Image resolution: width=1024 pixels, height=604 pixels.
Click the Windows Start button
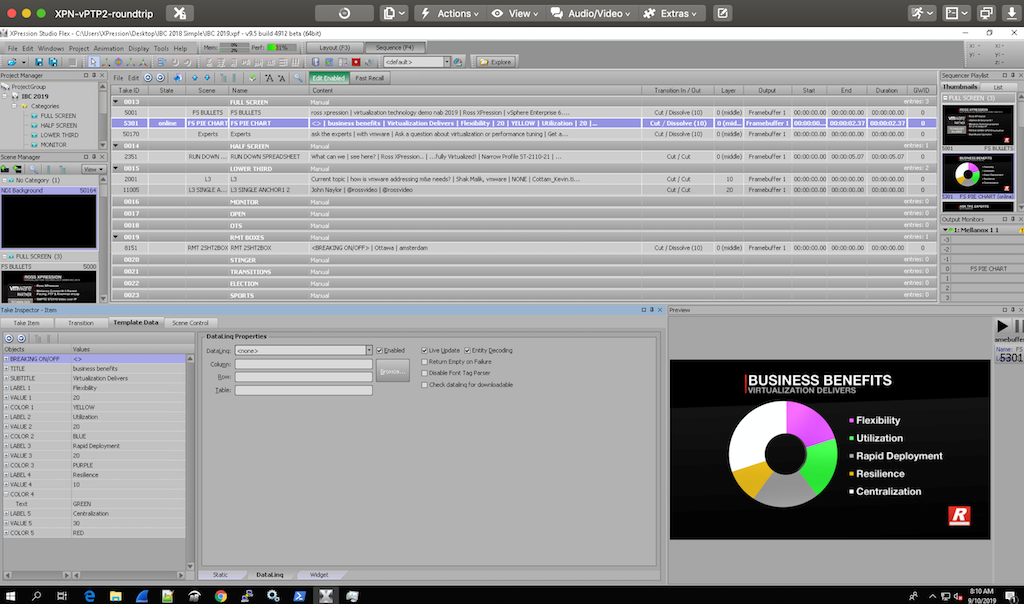point(10,596)
